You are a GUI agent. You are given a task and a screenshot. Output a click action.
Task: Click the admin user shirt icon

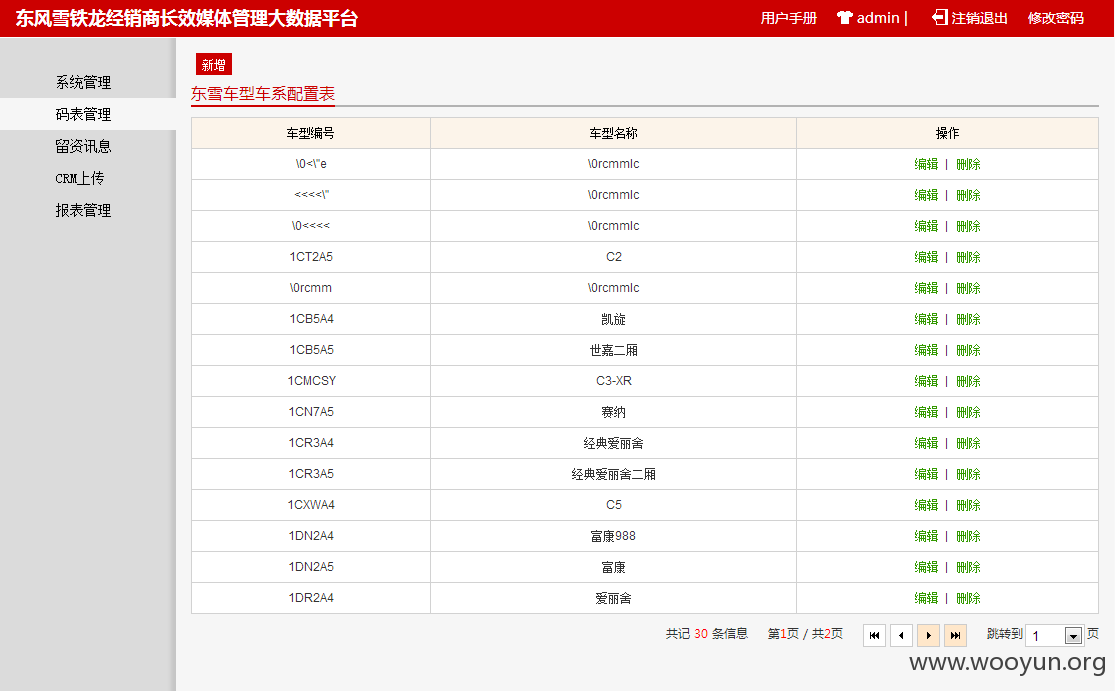pyautogui.click(x=844, y=18)
